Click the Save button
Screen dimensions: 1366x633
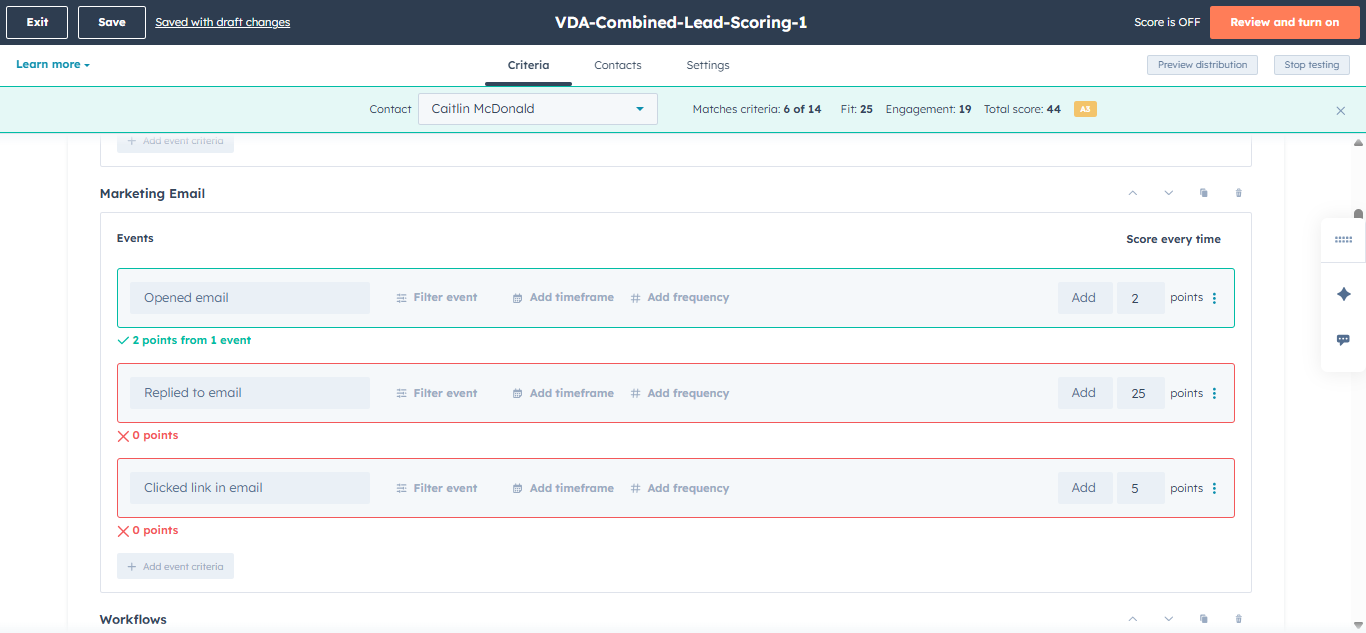click(x=112, y=22)
